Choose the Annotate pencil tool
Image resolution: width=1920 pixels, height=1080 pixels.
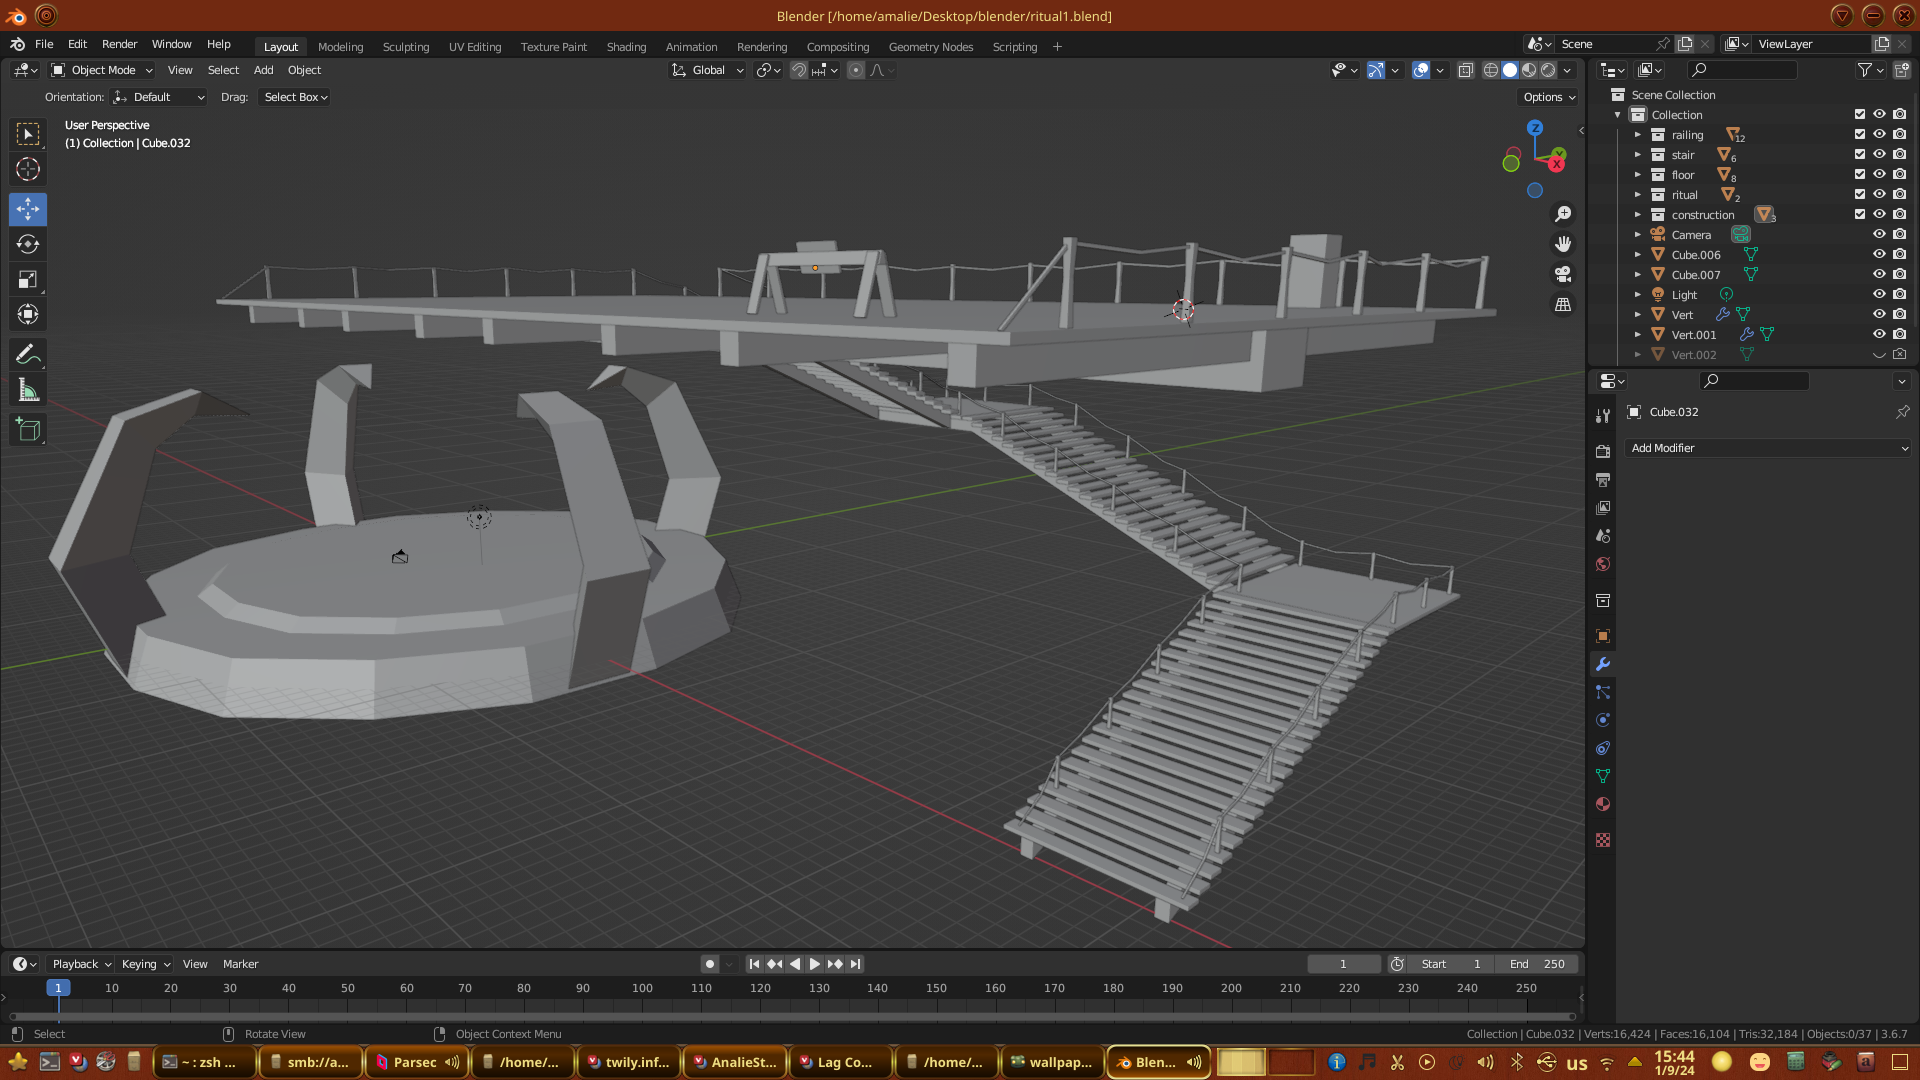[28, 355]
